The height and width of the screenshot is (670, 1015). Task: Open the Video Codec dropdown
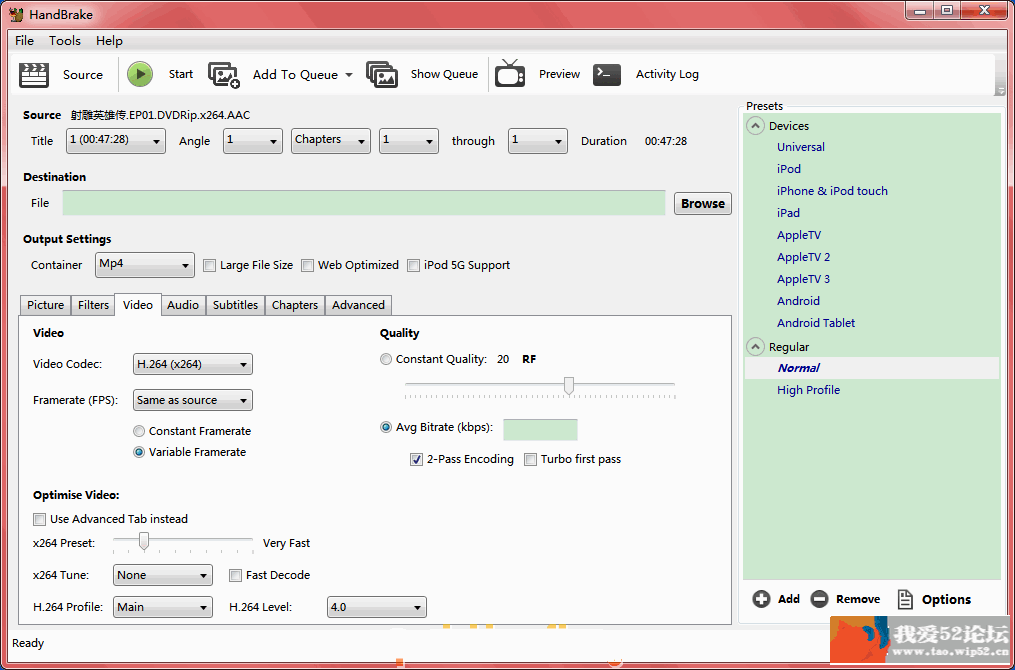(192, 364)
